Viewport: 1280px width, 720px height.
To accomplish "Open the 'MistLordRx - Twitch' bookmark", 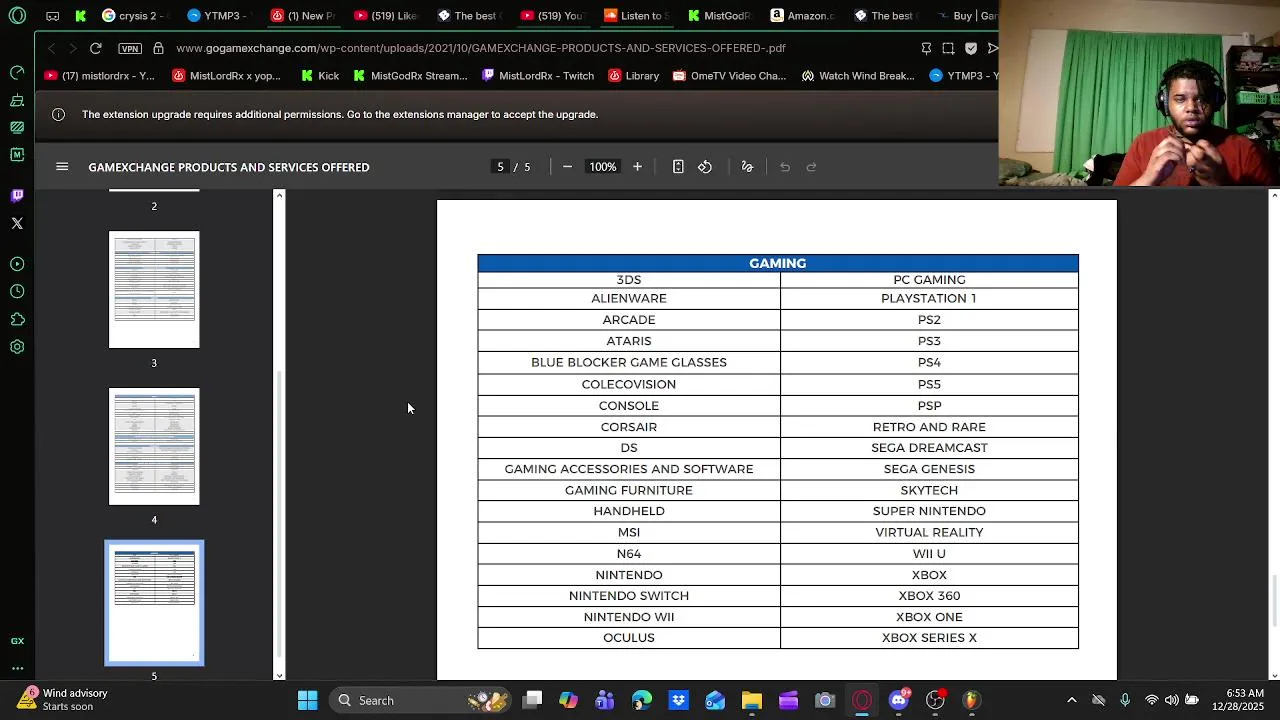I will click(x=537, y=76).
